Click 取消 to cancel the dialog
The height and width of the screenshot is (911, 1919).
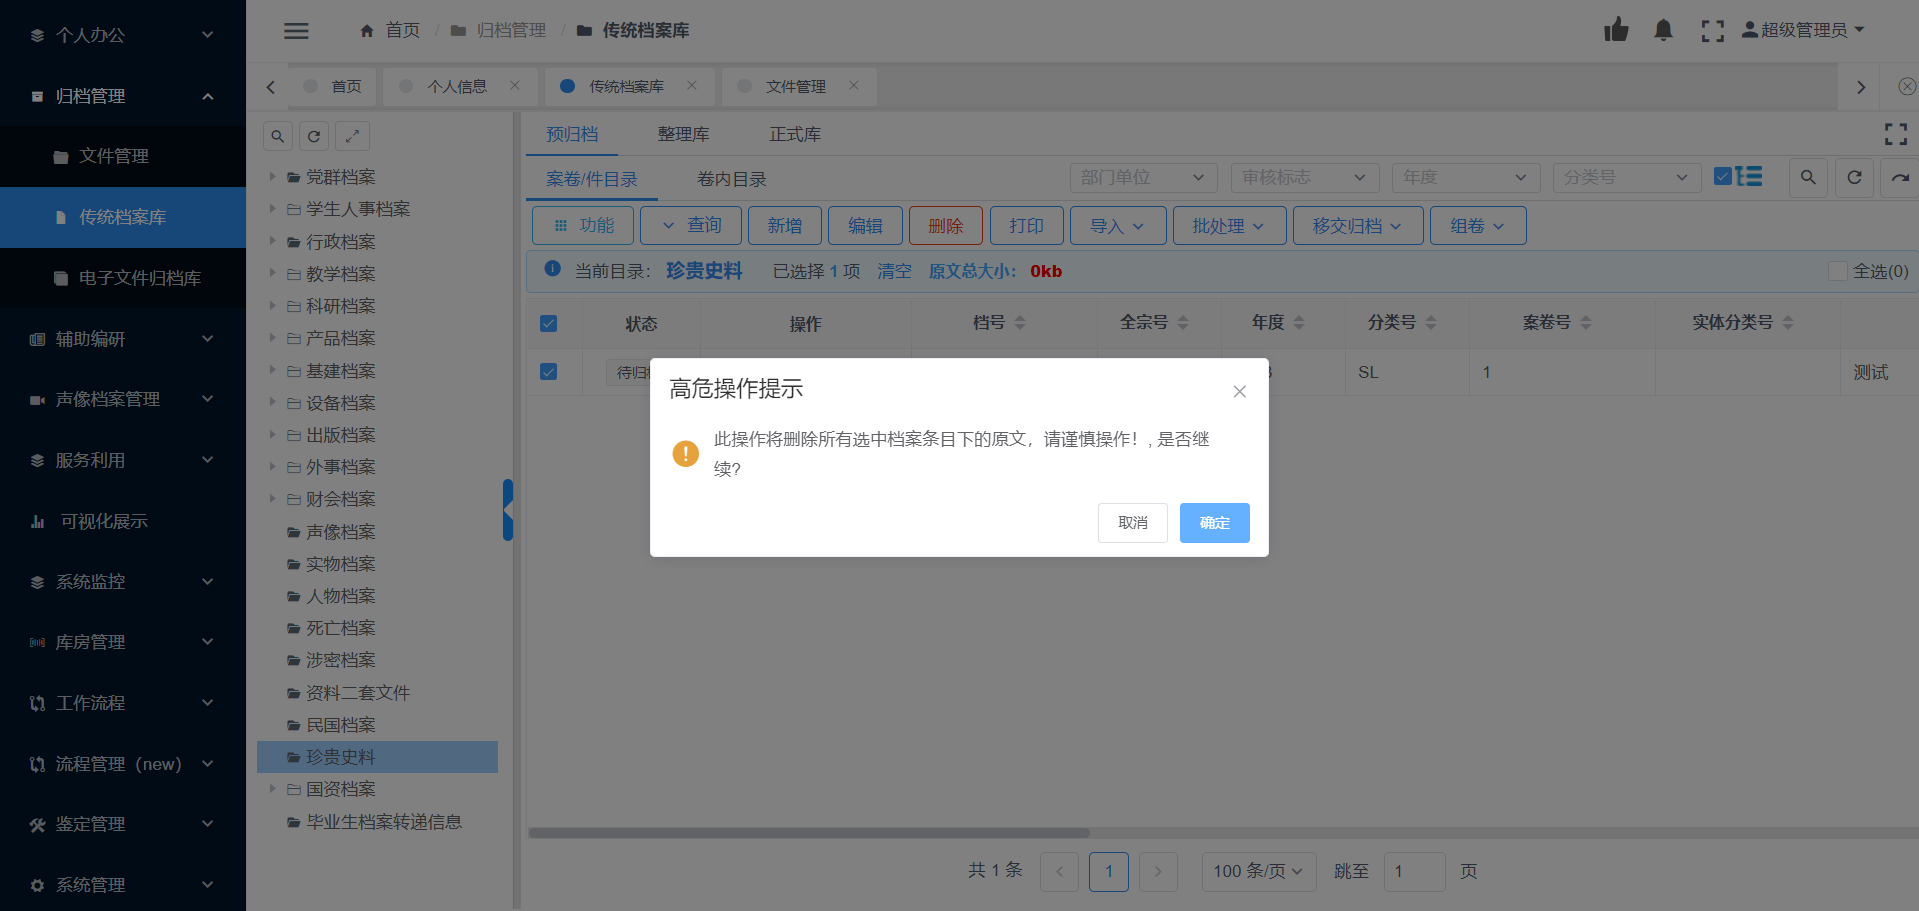pos(1132,523)
